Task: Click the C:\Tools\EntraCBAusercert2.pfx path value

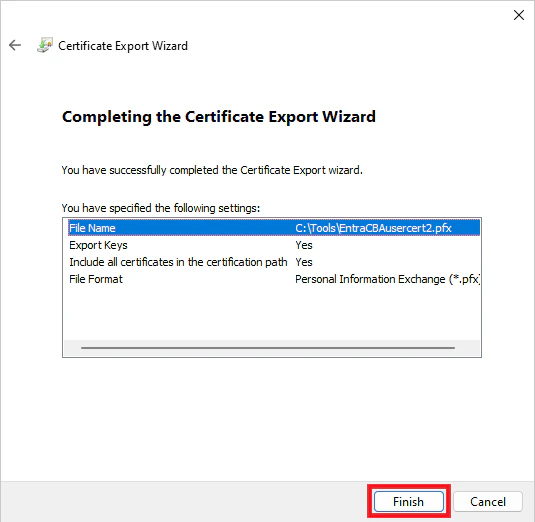Action: (373, 228)
